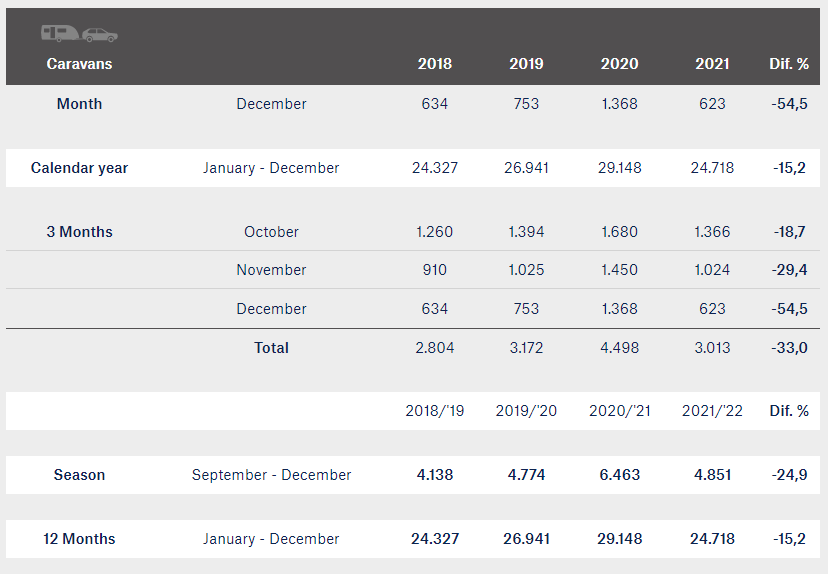This screenshot has width=828, height=574.
Task: Select the Dif. % header in season row
Action: [789, 411]
